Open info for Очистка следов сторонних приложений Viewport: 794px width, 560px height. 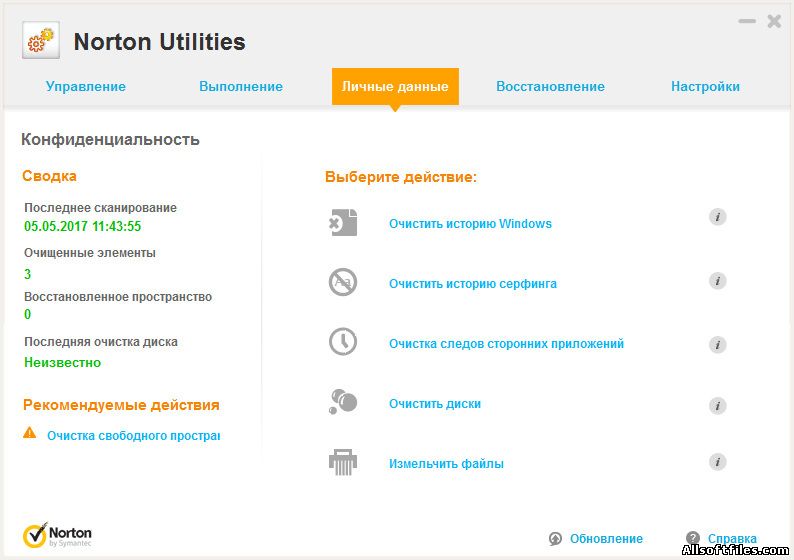point(717,345)
